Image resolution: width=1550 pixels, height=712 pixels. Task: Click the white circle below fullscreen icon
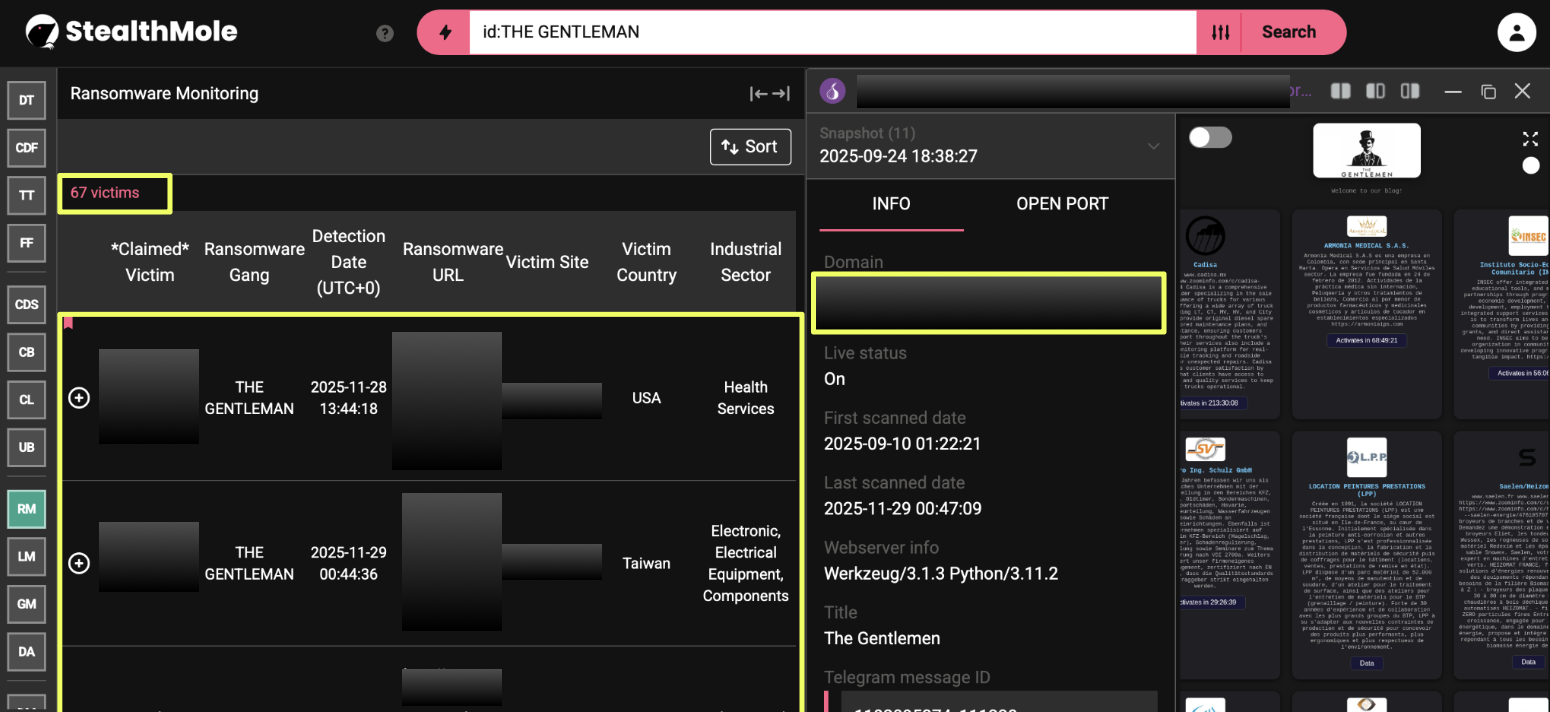click(x=1530, y=166)
